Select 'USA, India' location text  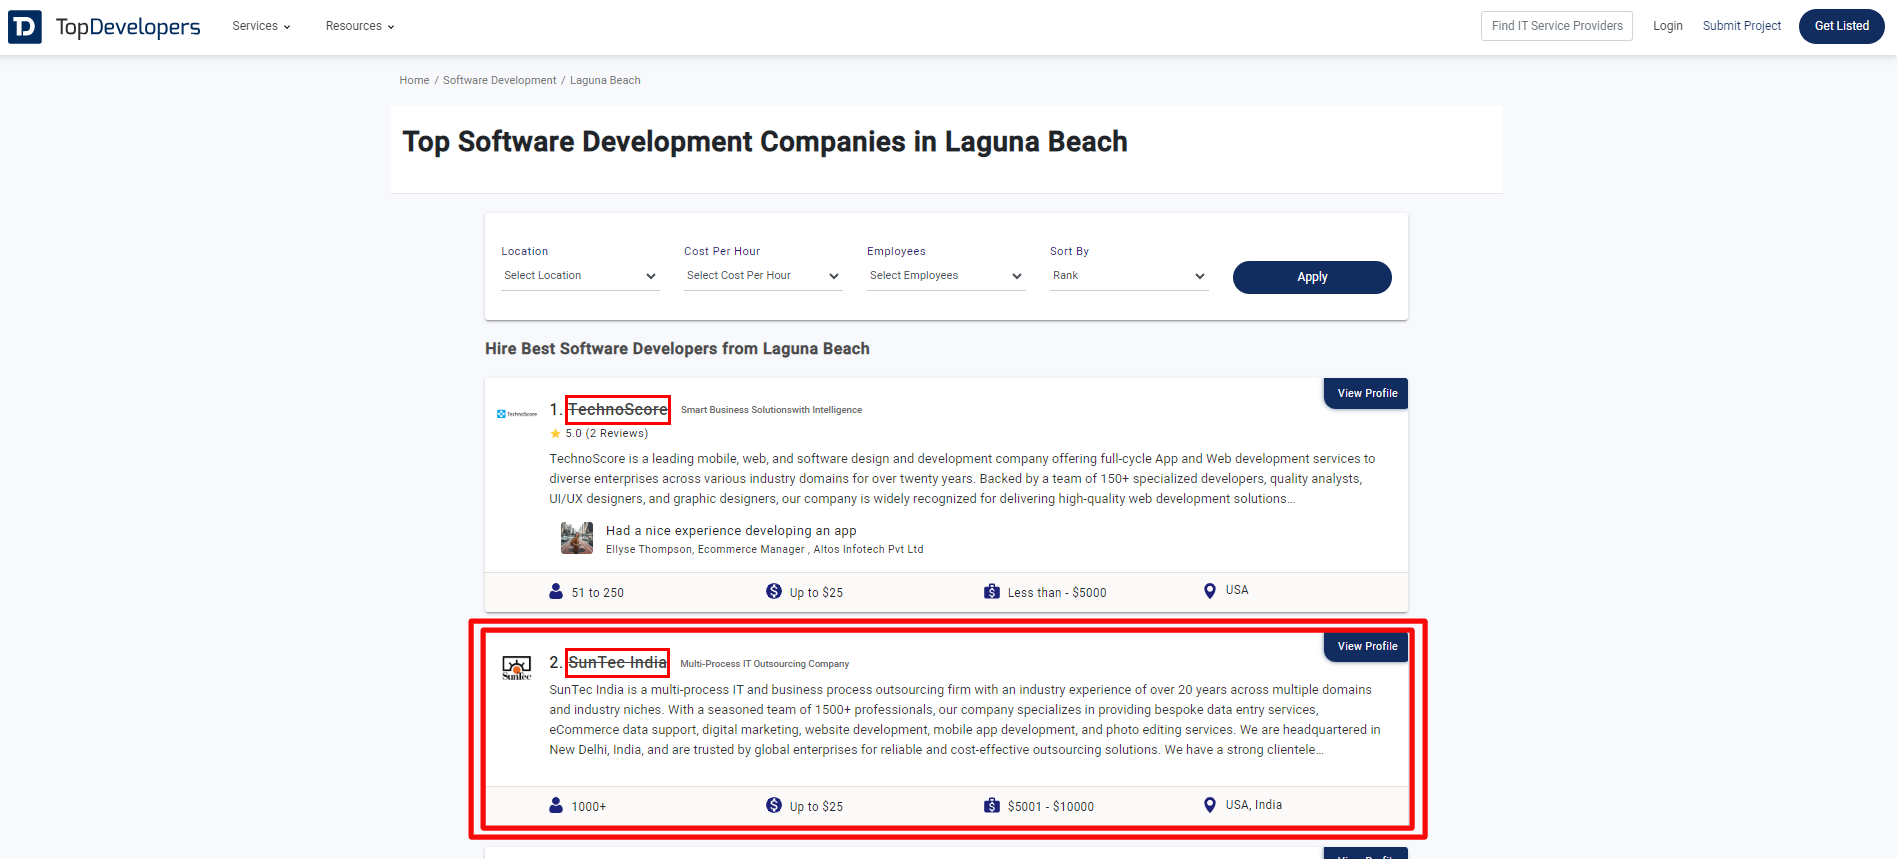point(1254,805)
